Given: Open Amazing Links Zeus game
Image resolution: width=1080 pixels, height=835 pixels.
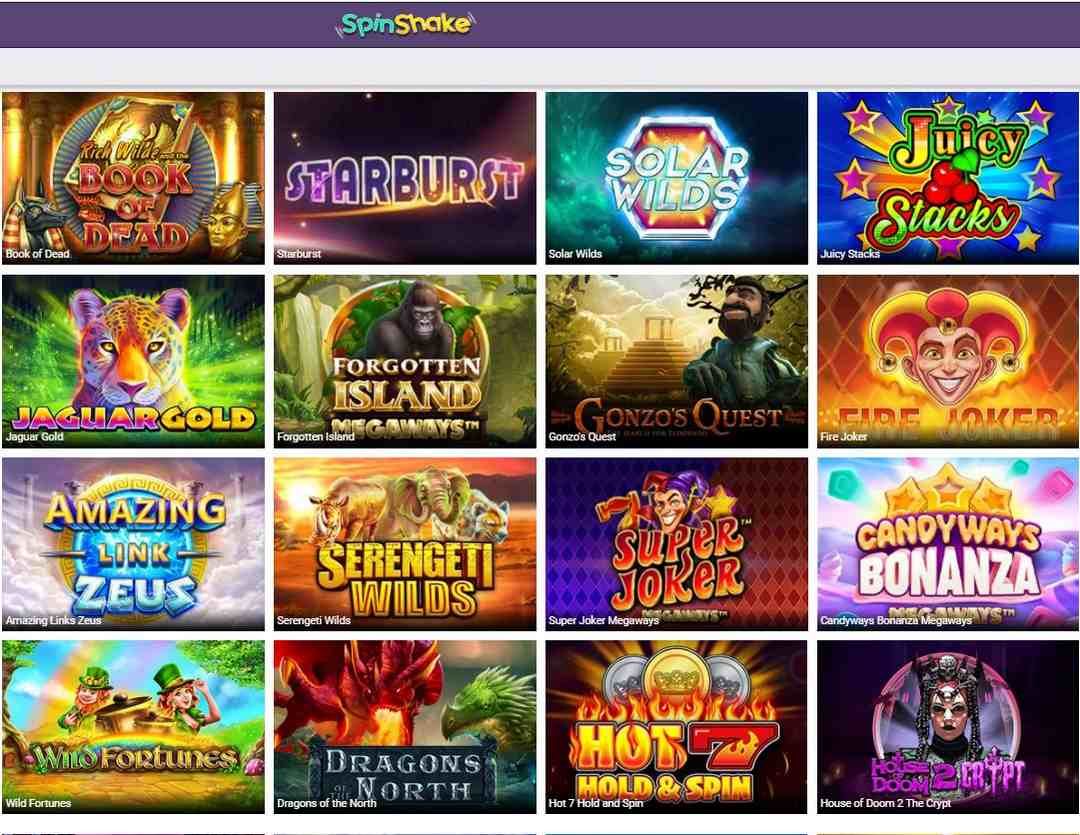Looking at the screenshot, I should tap(134, 544).
